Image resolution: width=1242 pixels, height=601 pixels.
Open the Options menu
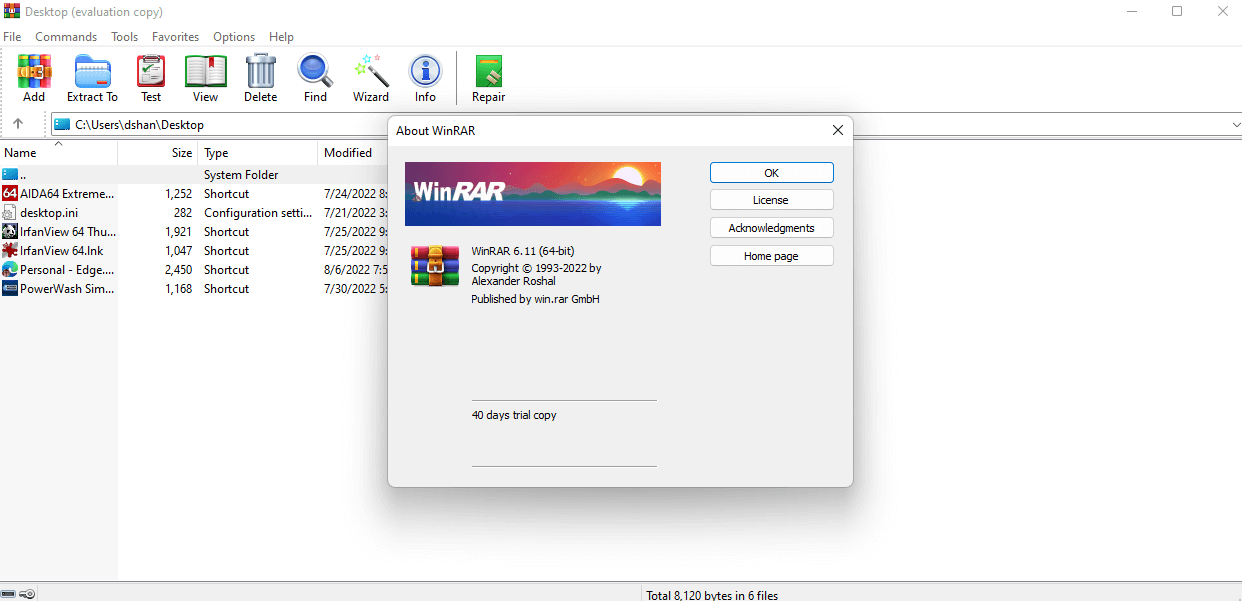[x=234, y=37]
